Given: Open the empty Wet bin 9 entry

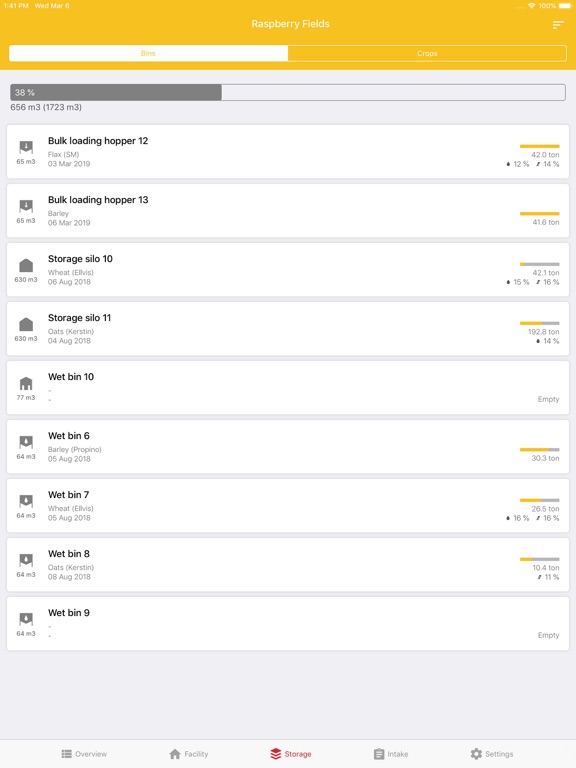Looking at the screenshot, I should [x=288, y=624].
